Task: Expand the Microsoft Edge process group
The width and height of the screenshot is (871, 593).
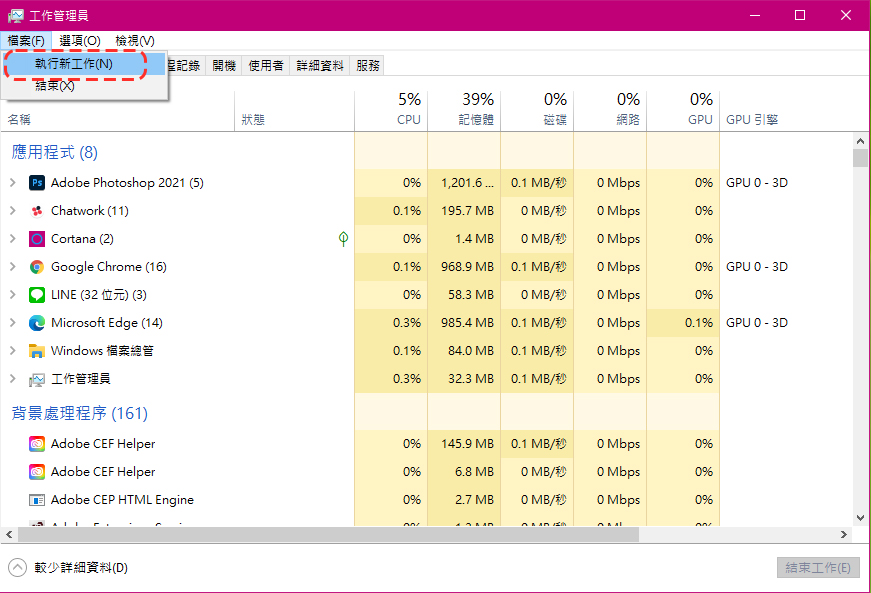Action: [13, 323]
